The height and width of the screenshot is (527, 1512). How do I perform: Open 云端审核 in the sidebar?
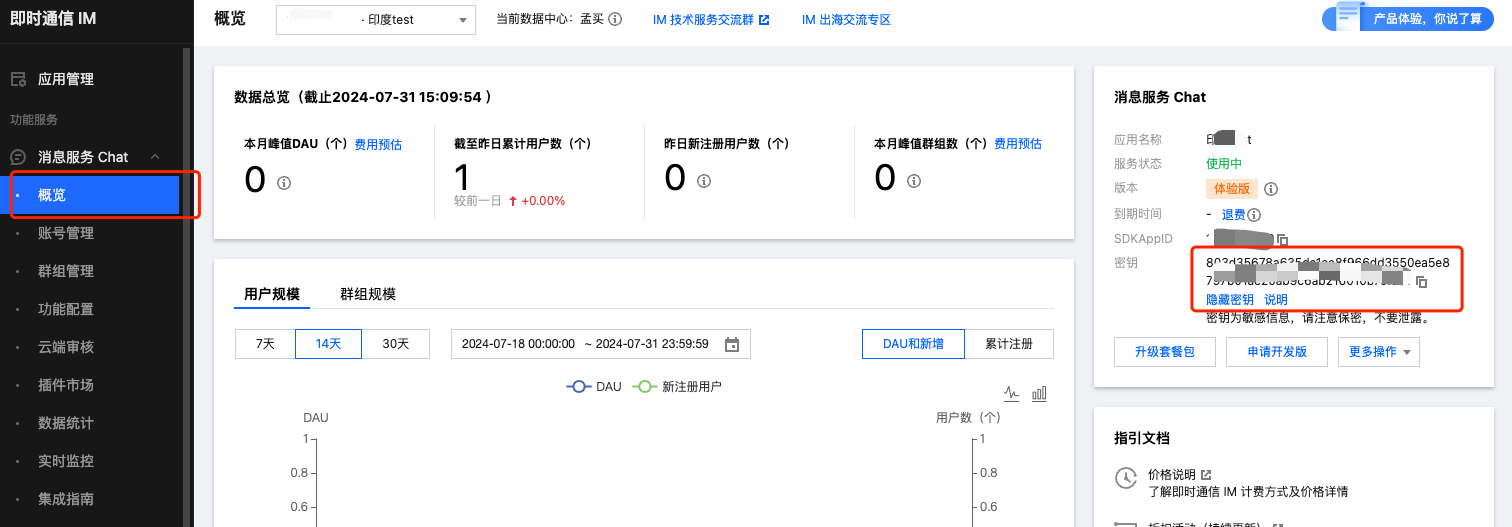coord(66,347)
